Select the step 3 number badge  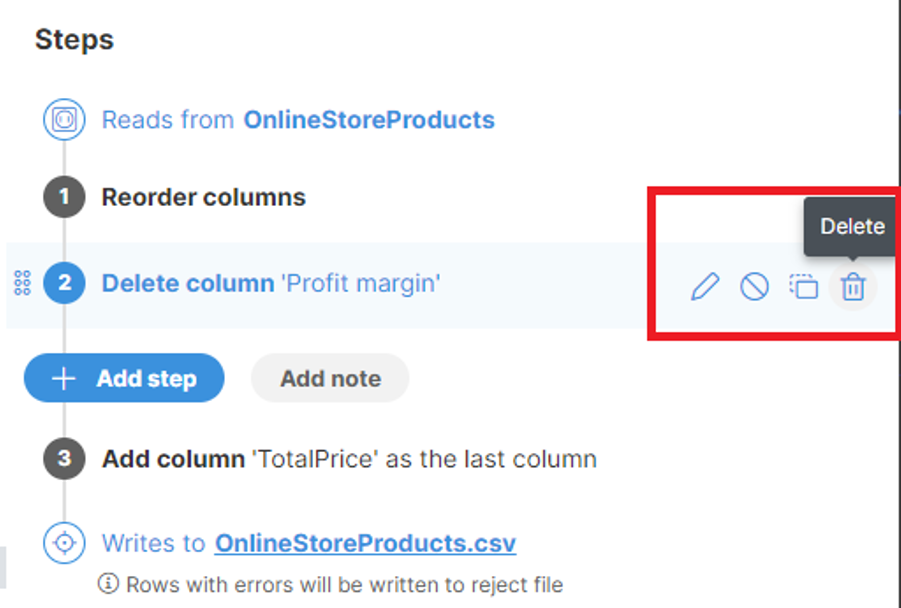64,459
